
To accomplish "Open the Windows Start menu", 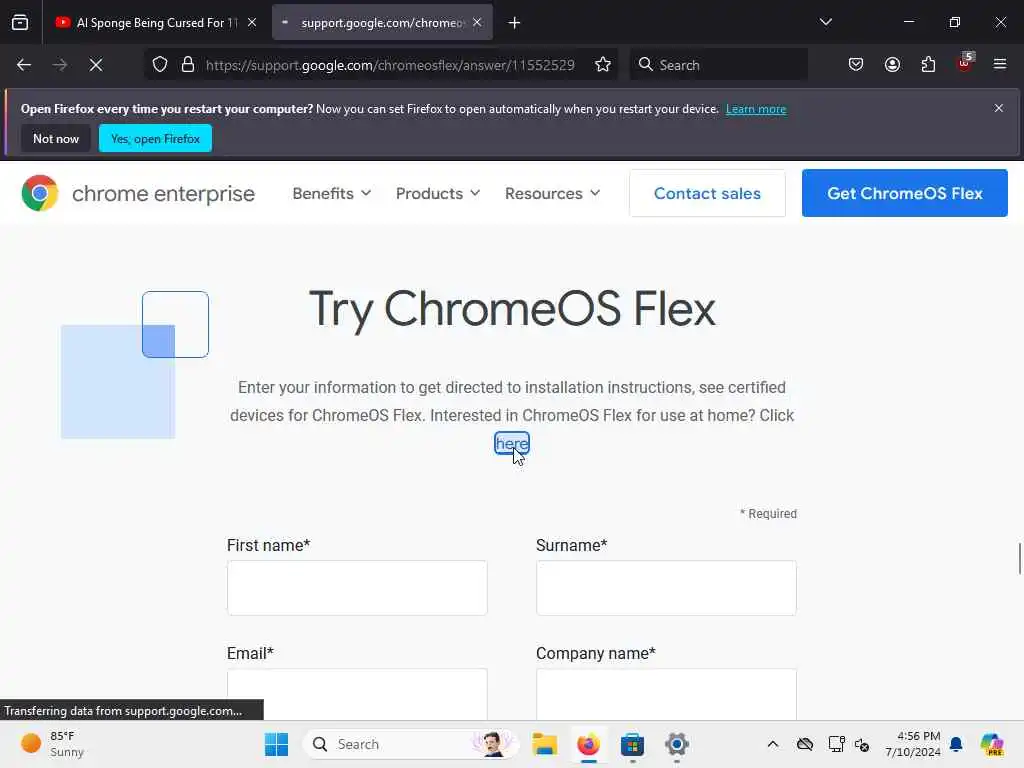I will pyautogui.click(x=276, y=744).
